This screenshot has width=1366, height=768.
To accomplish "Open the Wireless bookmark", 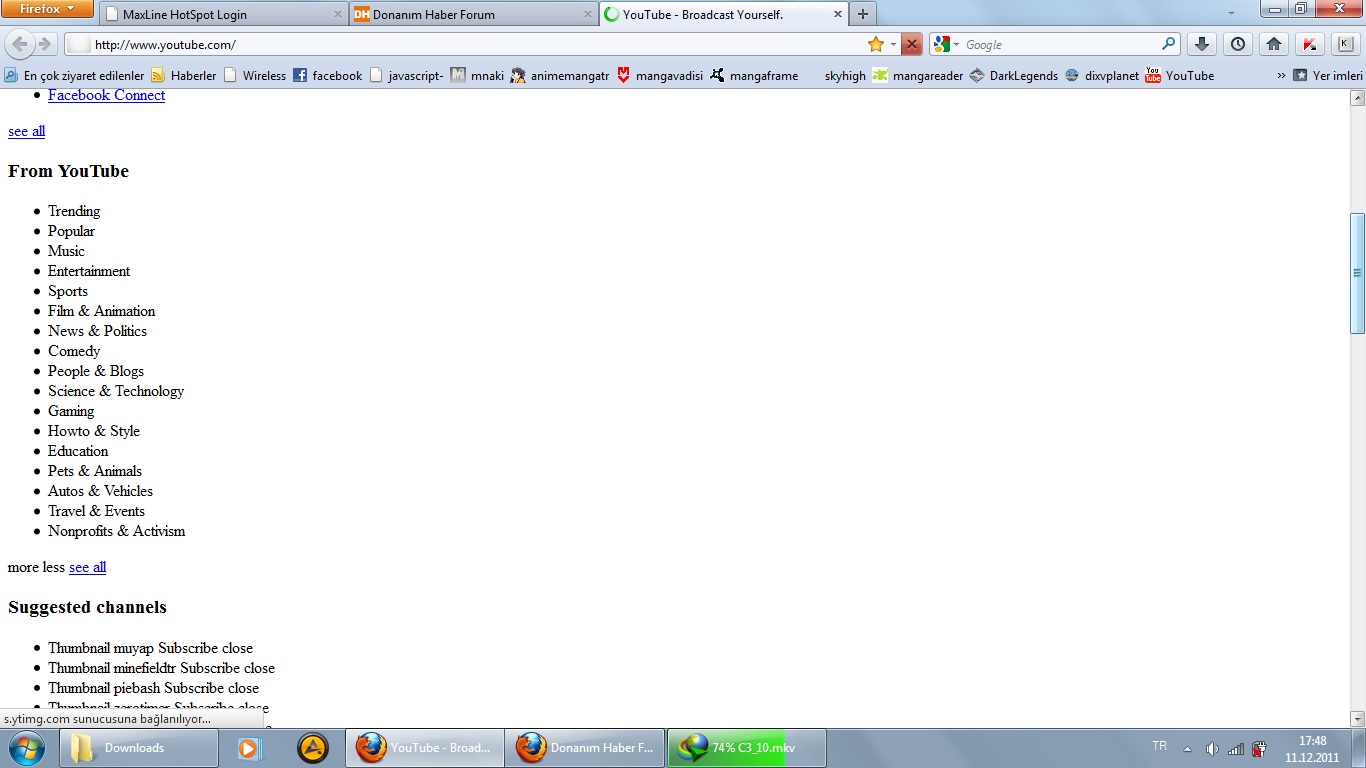I will 254,75.
